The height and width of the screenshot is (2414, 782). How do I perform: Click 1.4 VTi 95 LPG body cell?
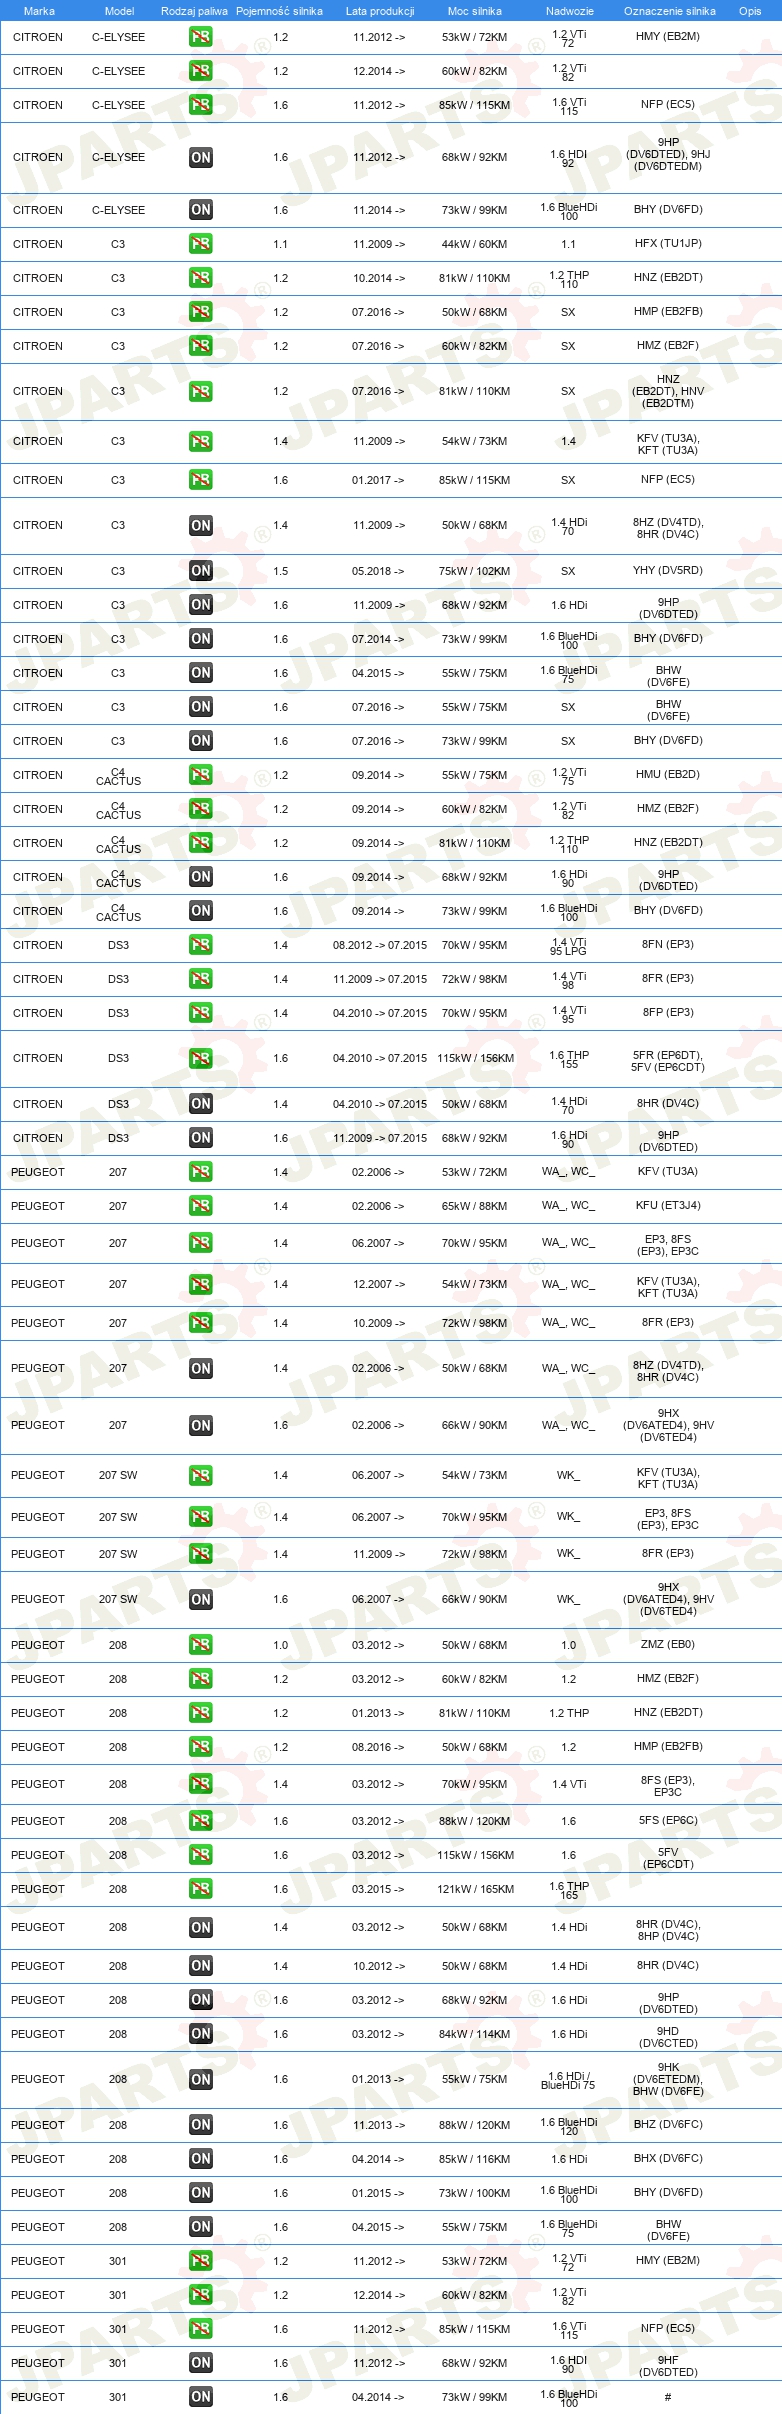569,947
